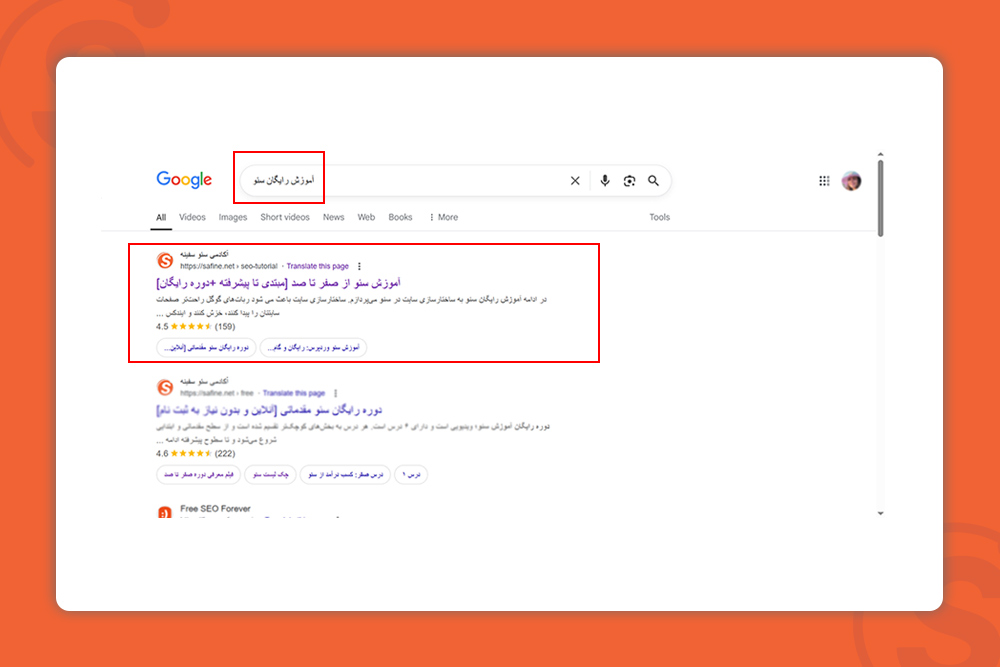Open the Short videos tab
Screen dimensions: 1000x667
click(x=284, y=217)
